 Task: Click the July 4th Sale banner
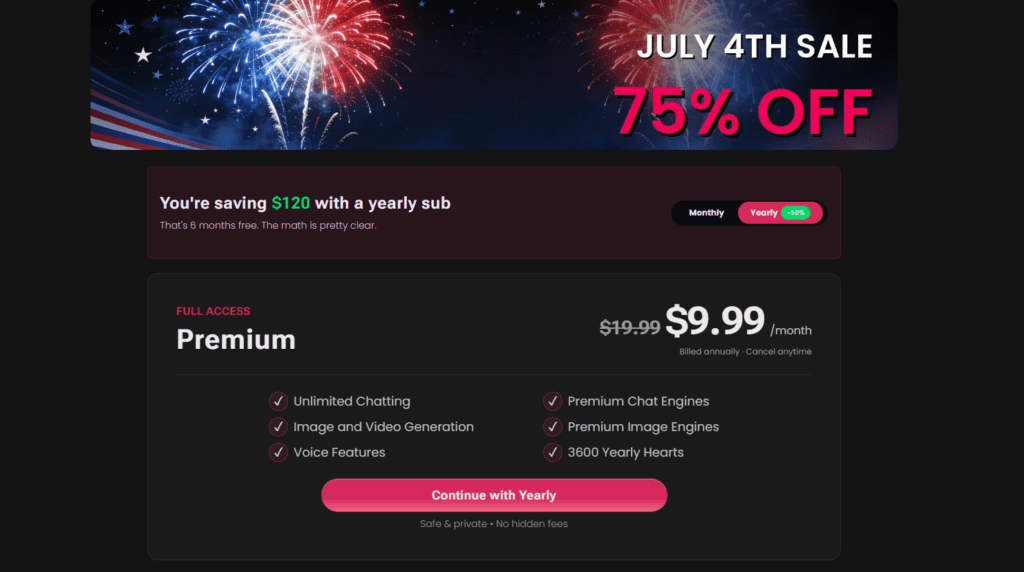coord(494,74)
